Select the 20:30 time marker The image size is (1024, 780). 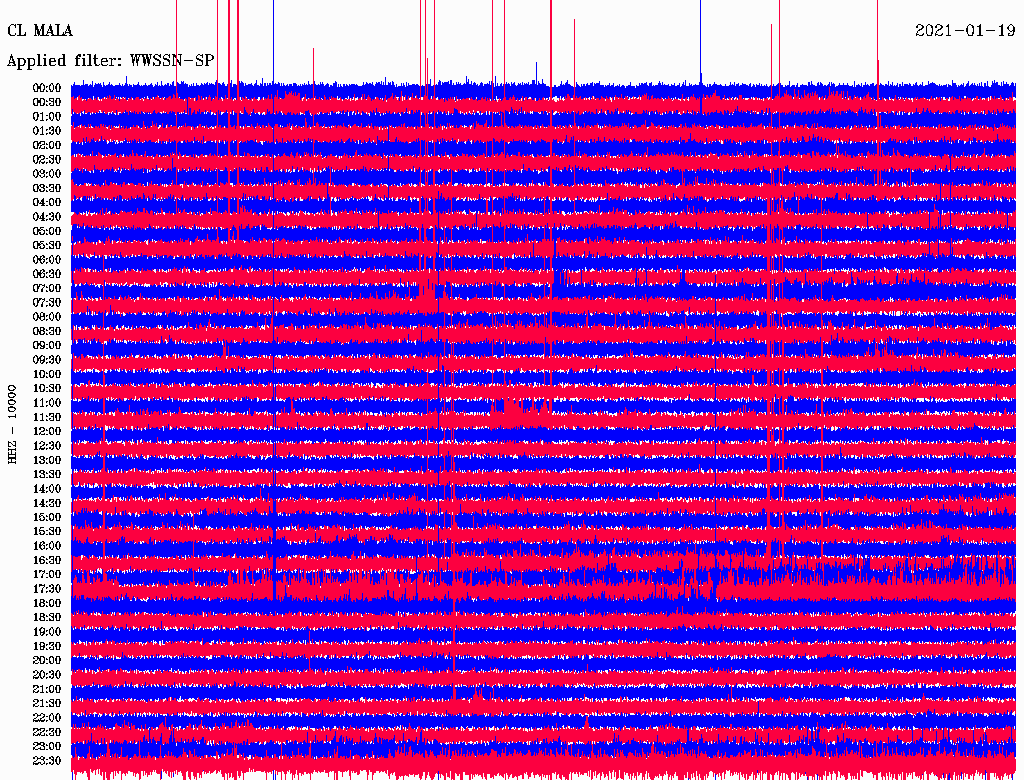click(47, 675)
